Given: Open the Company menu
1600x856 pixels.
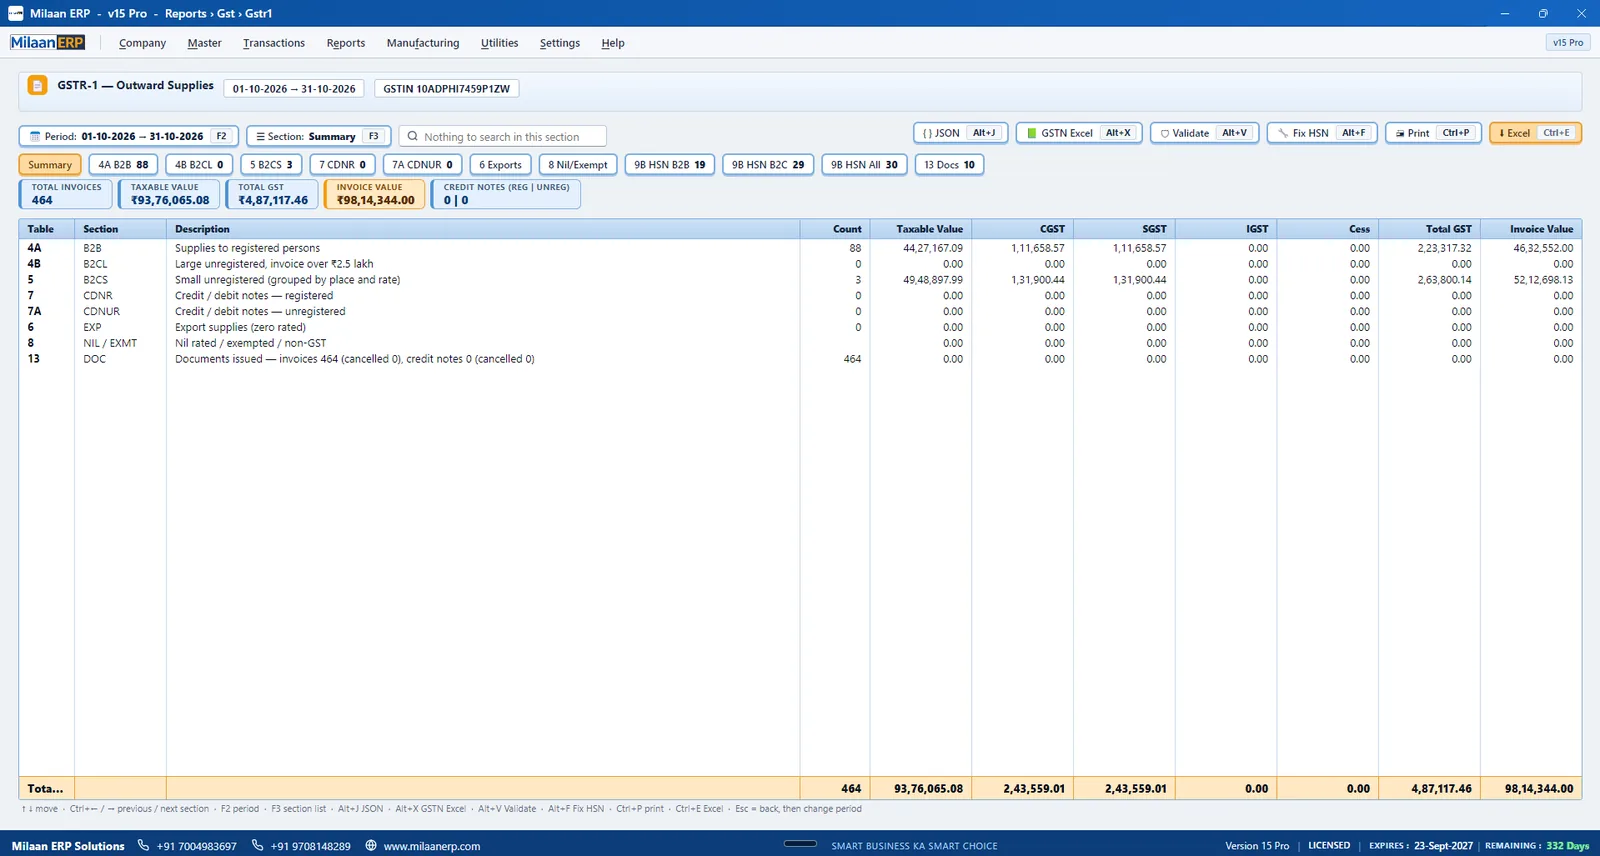Looking at the screenshot, I should coord(142,43).
